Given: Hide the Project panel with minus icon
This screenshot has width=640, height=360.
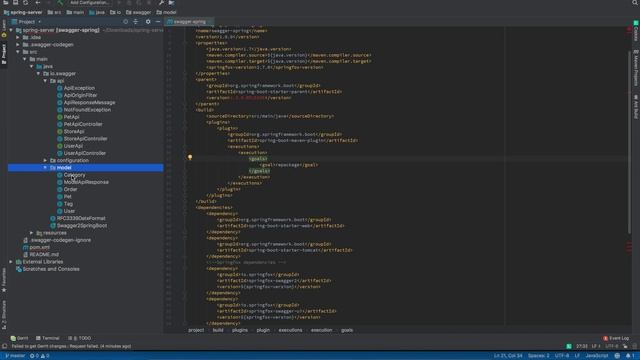Looking at the screenshot, I should point(158,22).
